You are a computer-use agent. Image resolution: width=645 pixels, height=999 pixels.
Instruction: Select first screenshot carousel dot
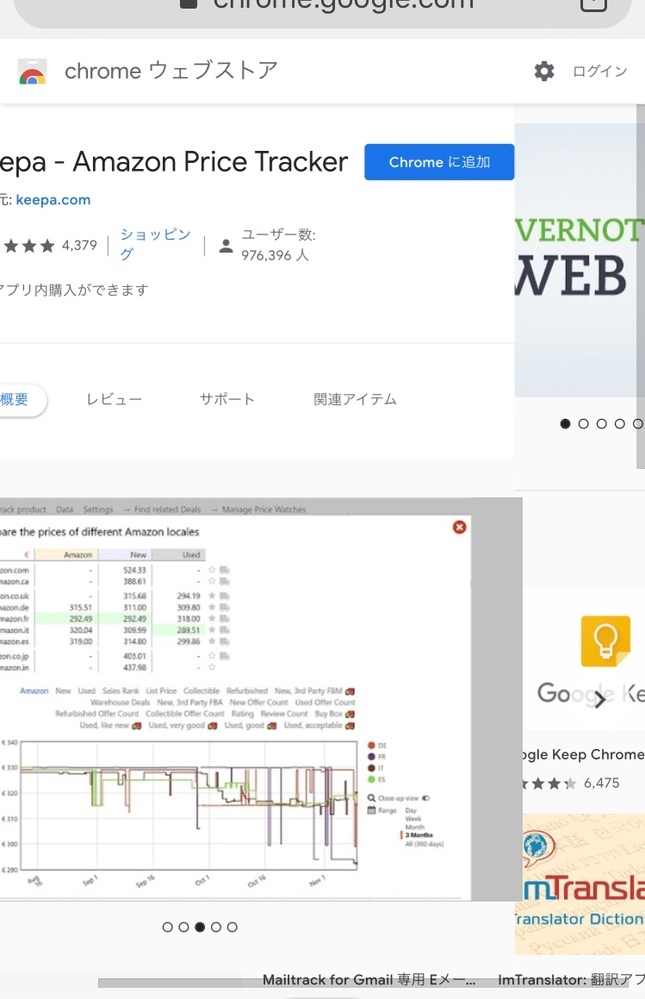tap(168, 927)
